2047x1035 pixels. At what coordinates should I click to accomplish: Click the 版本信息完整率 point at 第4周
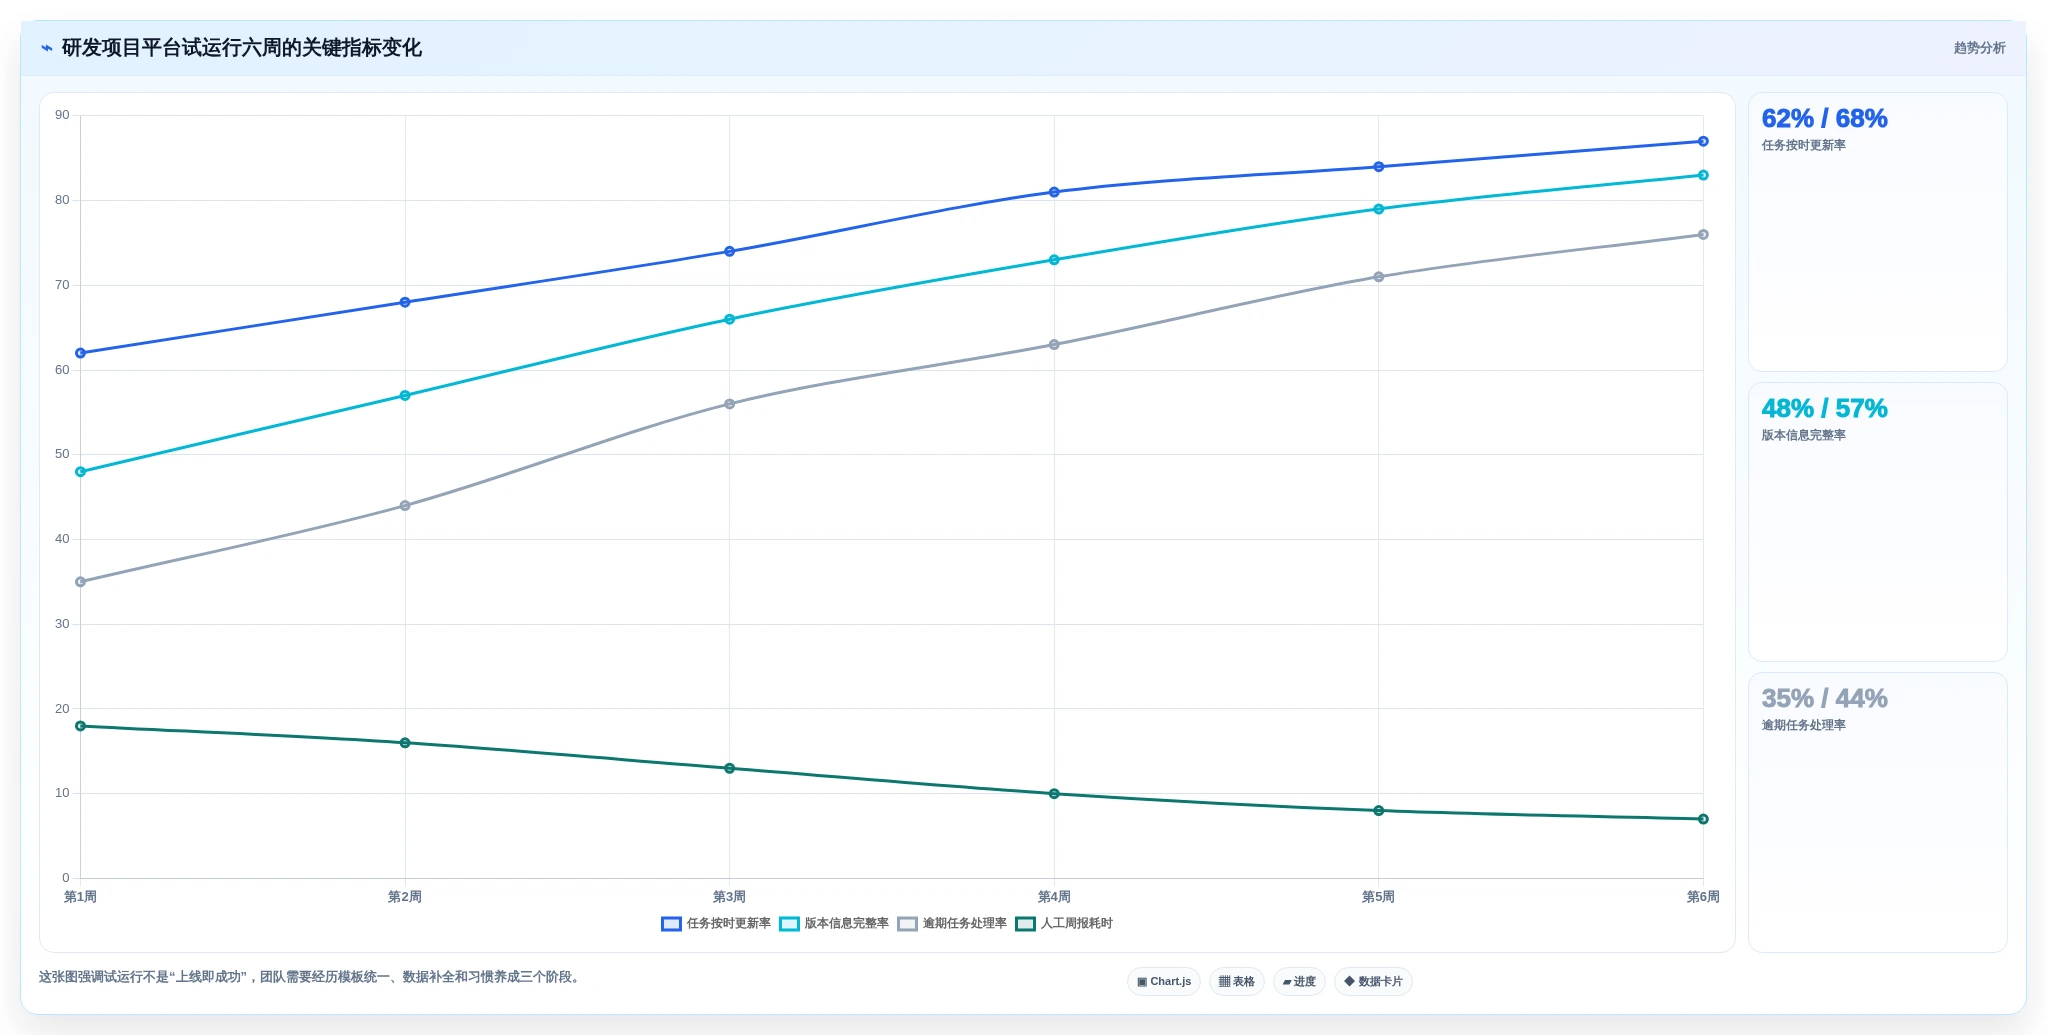(1054, 260)
